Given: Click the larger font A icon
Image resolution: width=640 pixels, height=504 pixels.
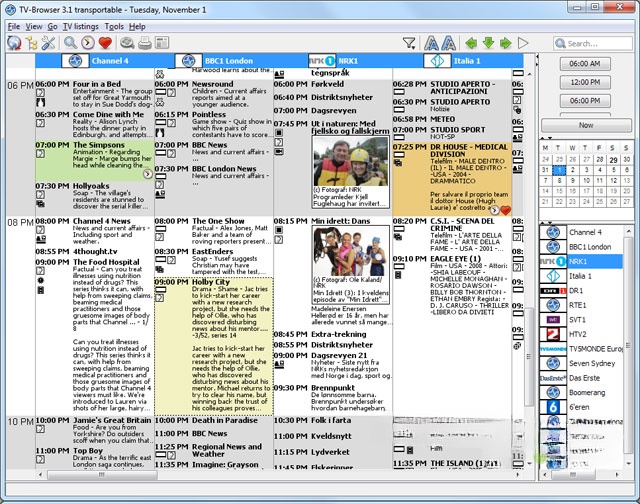Looking at the screenshot, I should tap(431, 43).
